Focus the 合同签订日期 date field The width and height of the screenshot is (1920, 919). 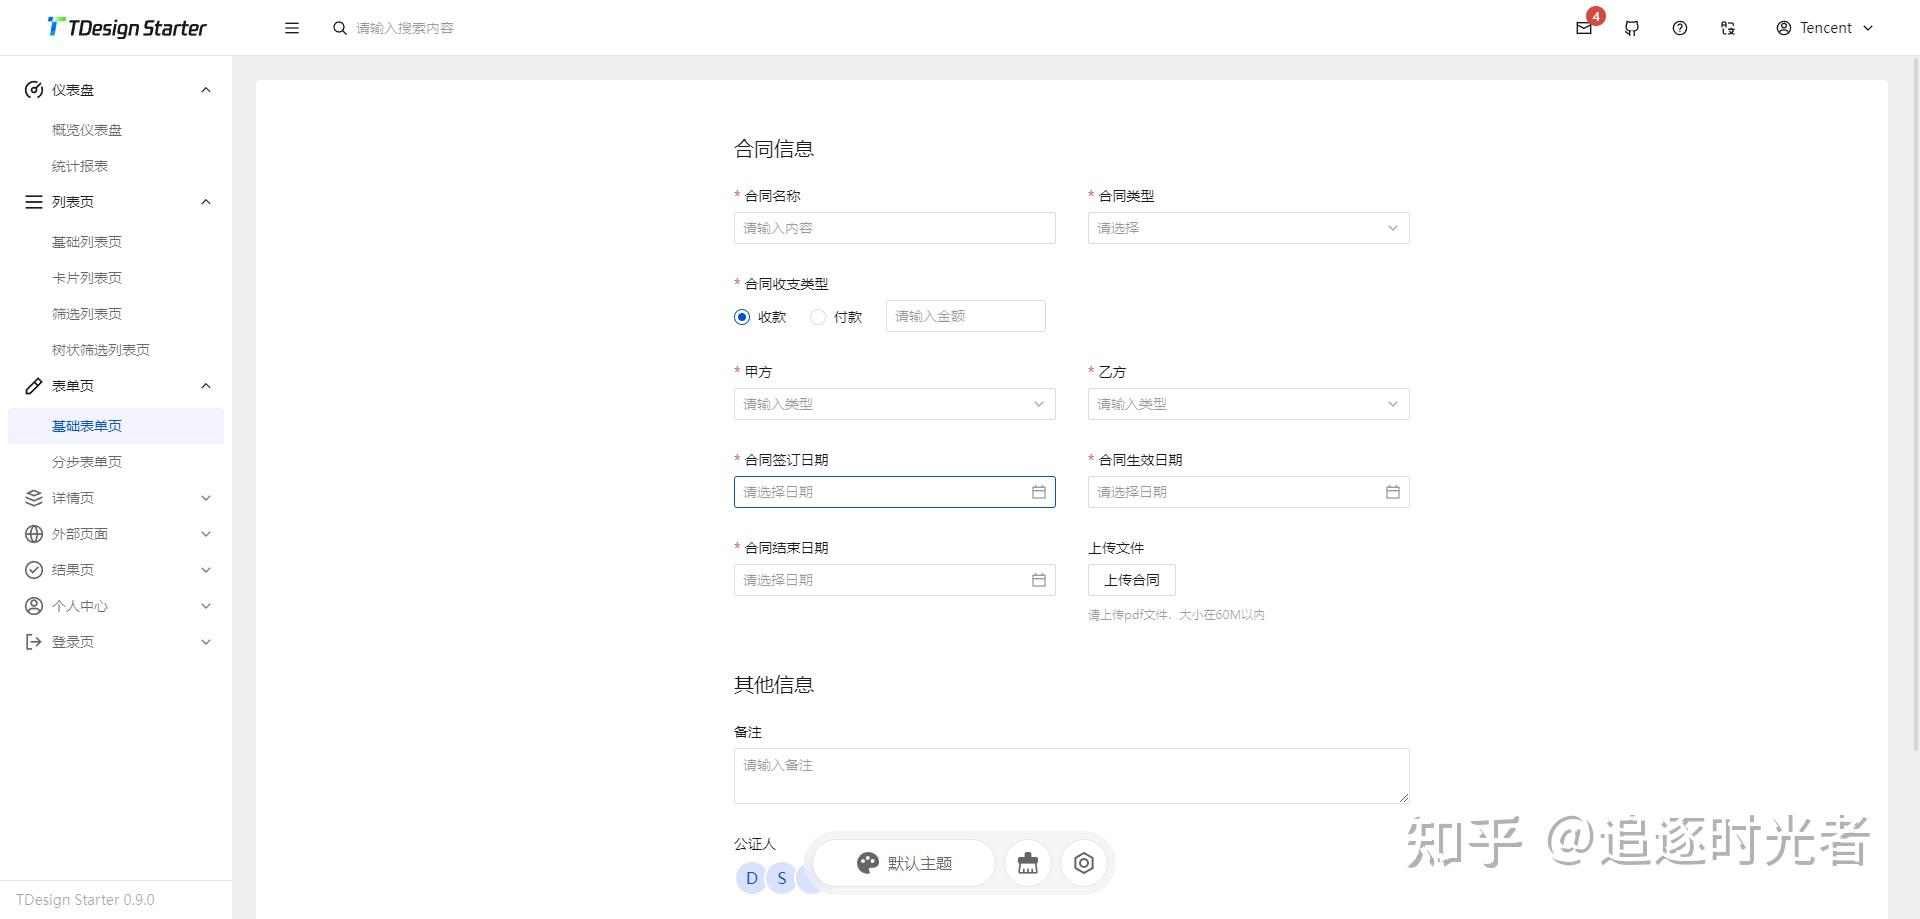pos(895,492)
